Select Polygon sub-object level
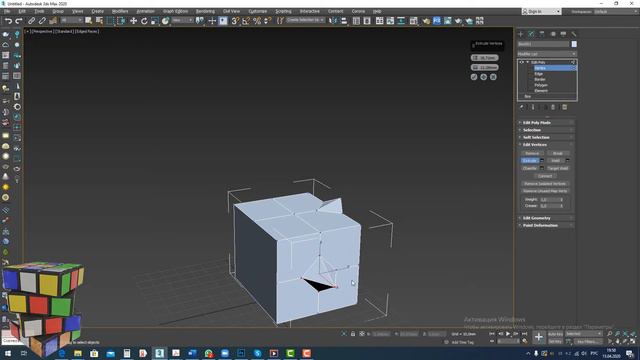The width and height of the screenshot is (640, 360). [x=541, y=85]
